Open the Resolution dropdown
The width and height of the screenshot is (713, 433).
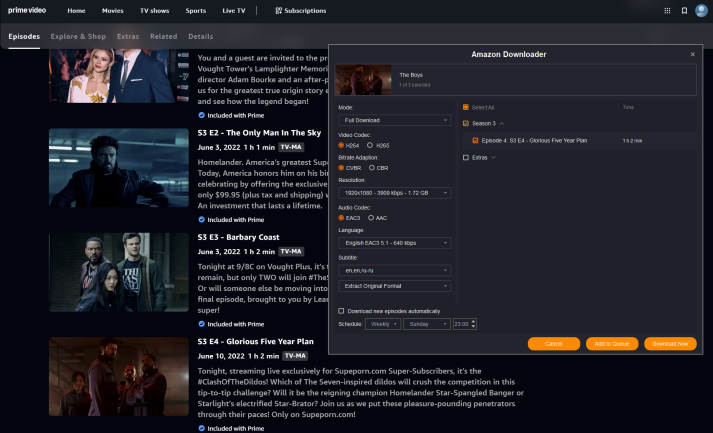394,192
